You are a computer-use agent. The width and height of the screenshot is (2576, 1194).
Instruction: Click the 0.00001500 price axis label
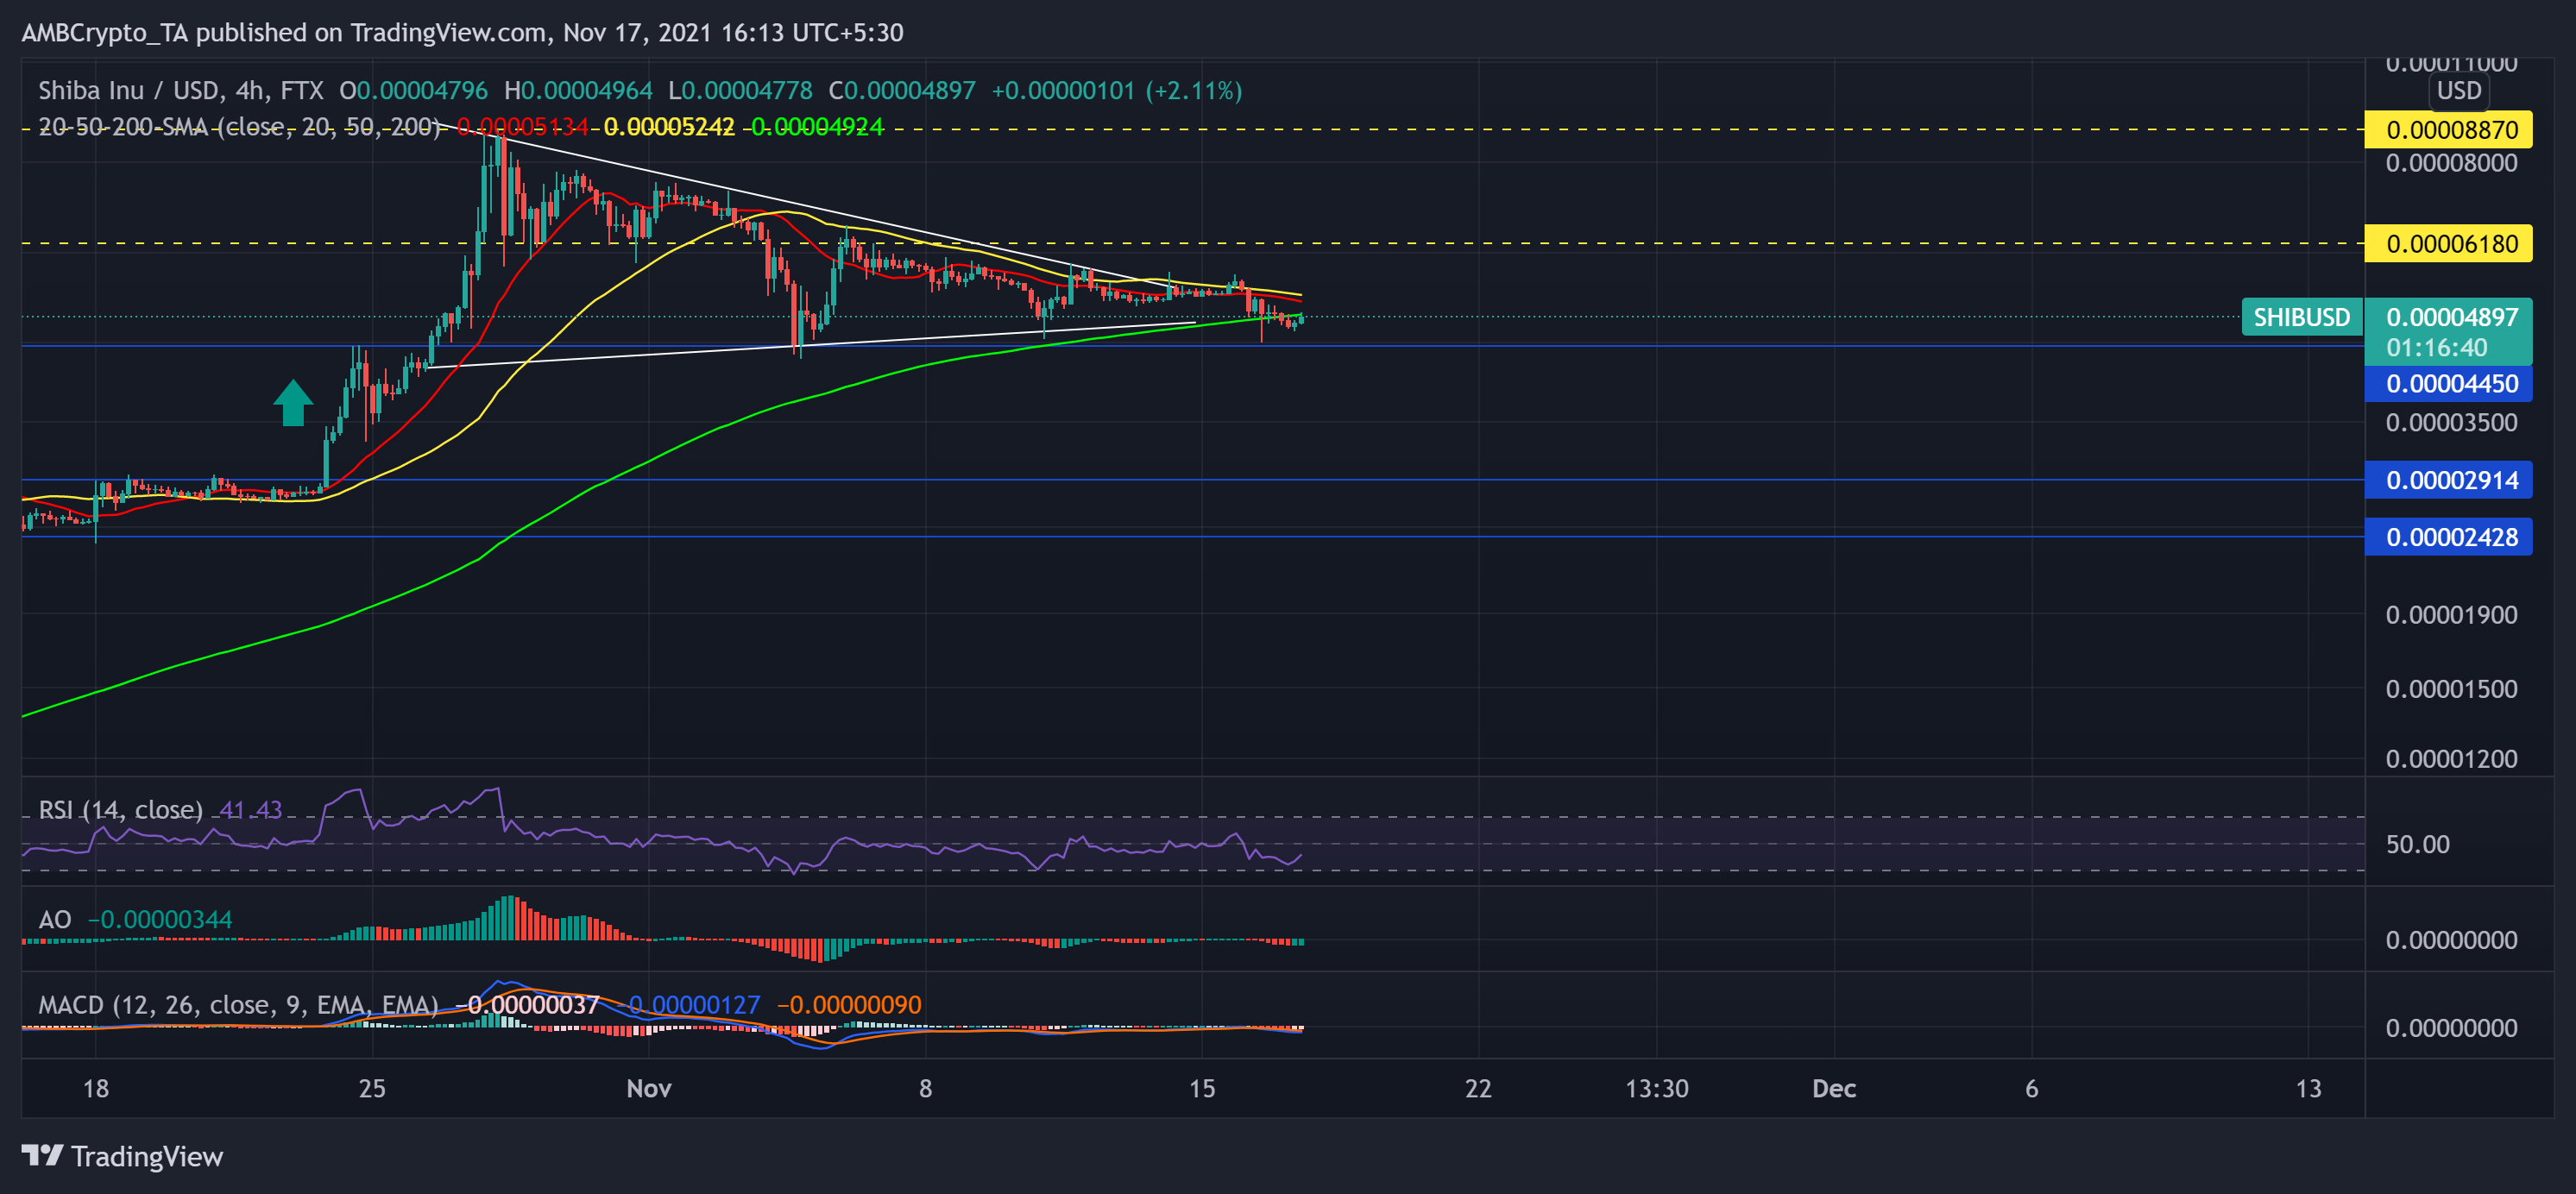(2451, 688)
